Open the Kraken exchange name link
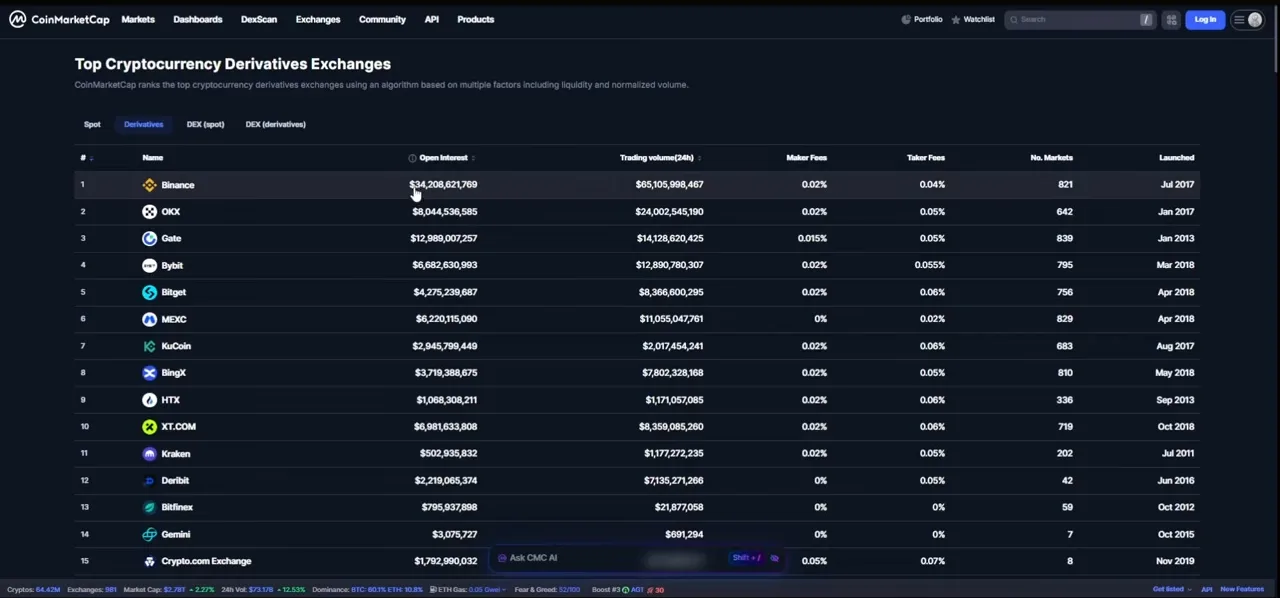Viewport: 1280px width, 598px height. click(x=175, y=454)
